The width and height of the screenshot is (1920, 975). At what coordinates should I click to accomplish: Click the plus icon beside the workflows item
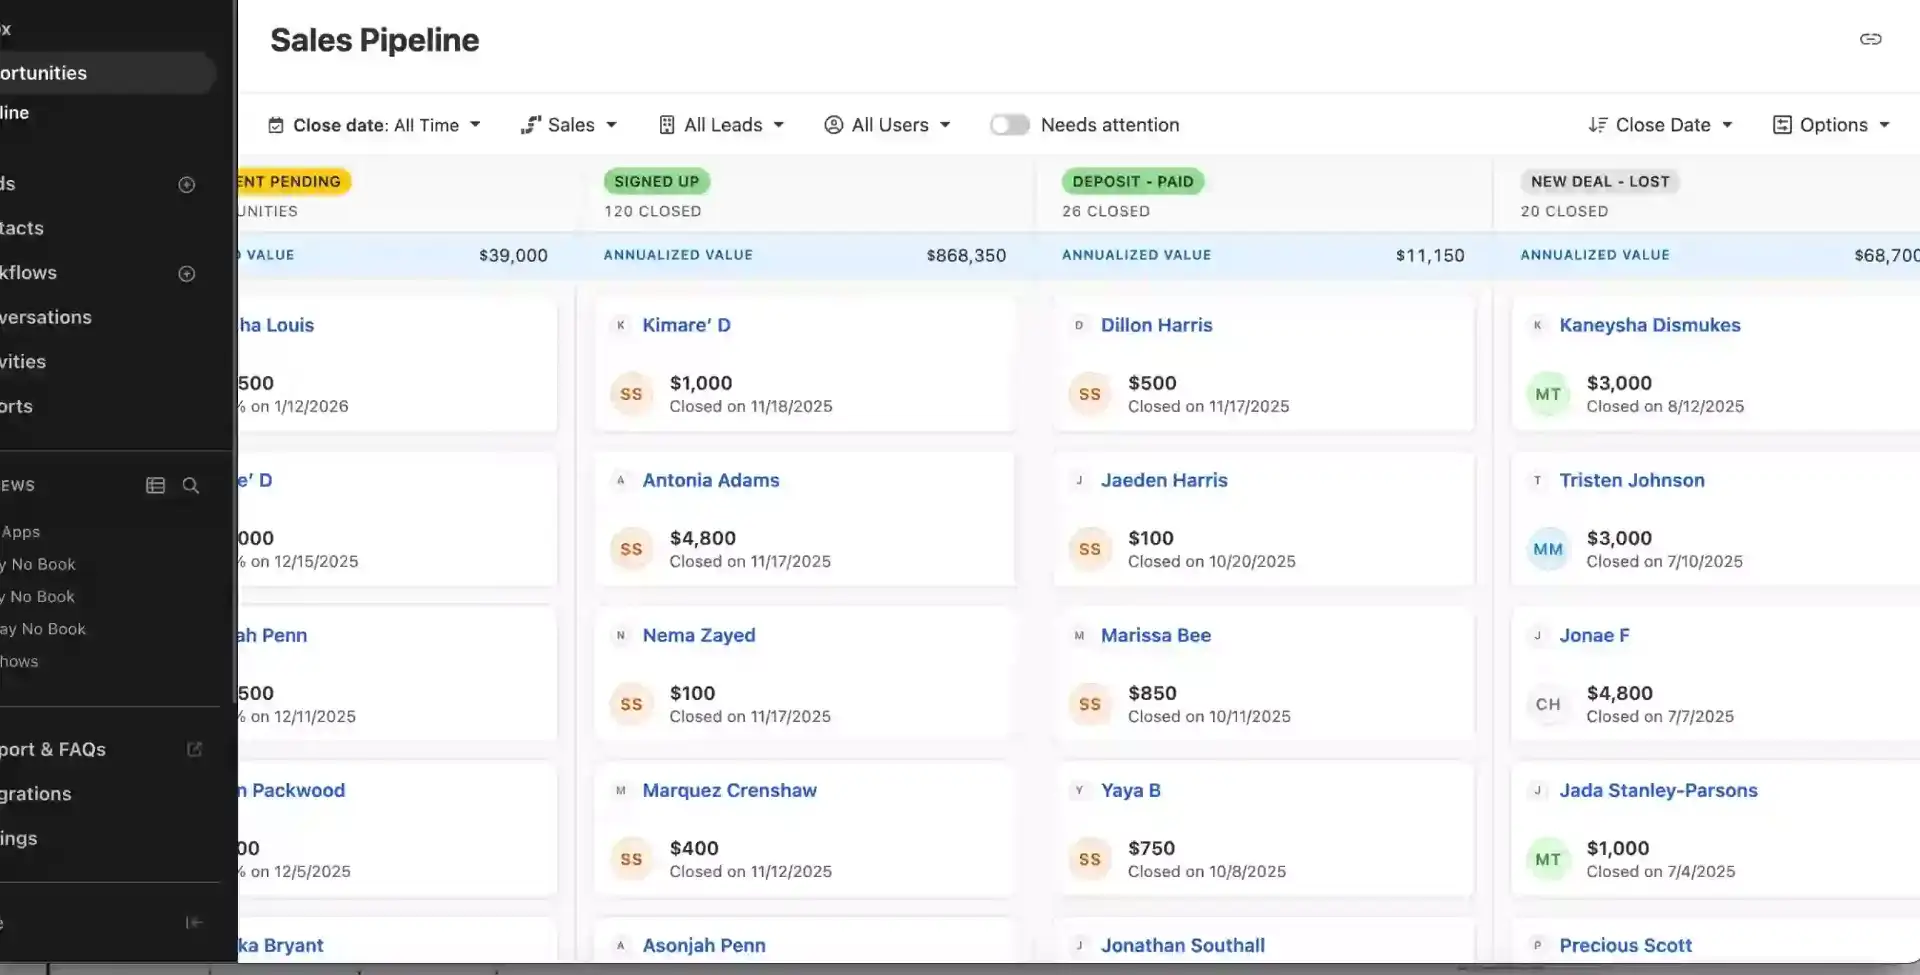[187, 274]
